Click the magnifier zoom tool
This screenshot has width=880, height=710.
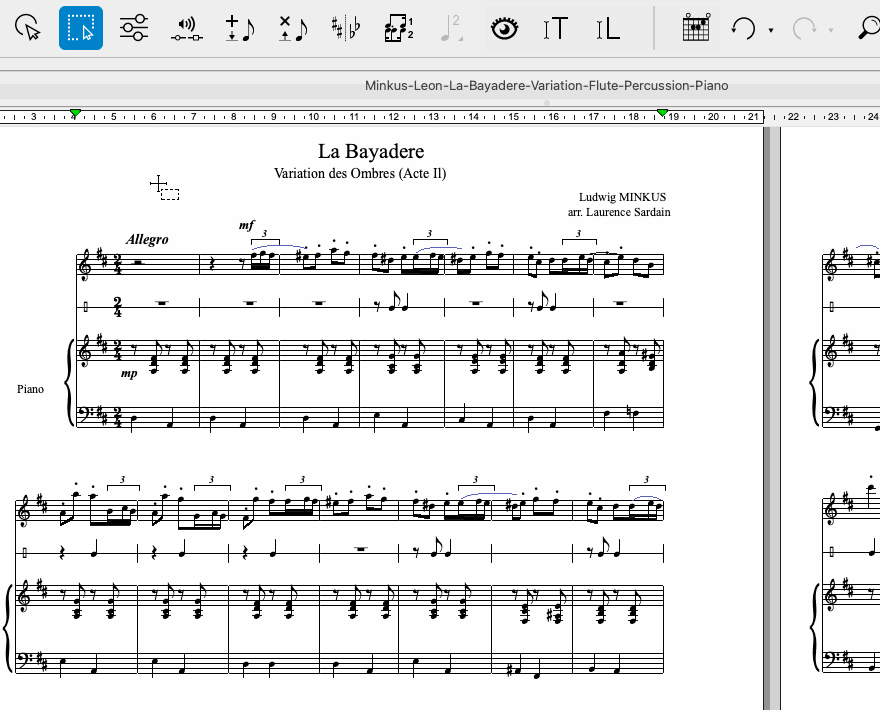click(x=868, y=28)
